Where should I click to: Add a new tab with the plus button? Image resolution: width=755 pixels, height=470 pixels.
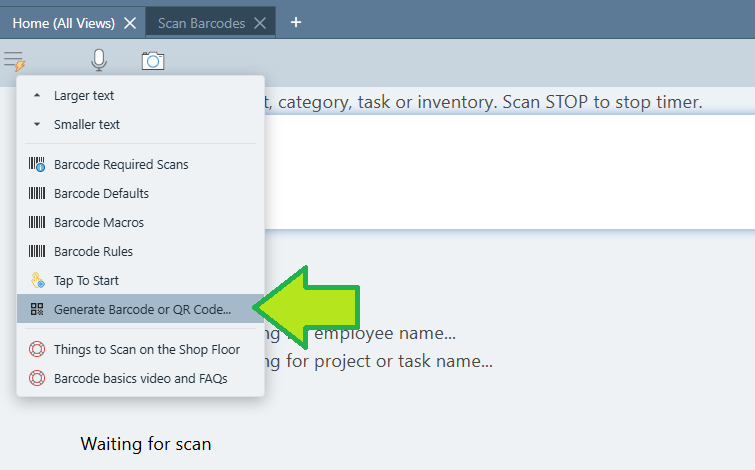(x=296, y=22)
